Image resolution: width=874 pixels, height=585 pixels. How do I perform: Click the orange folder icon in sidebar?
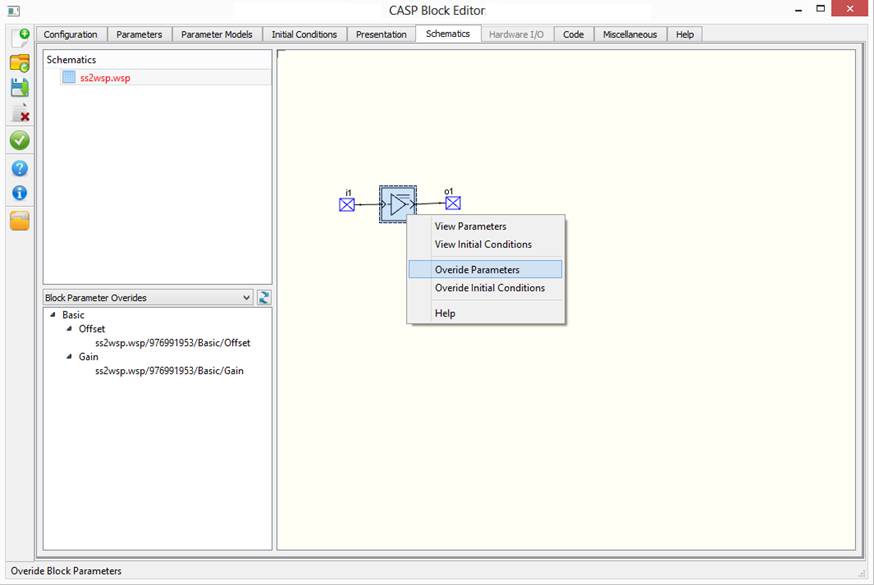coord(19,220)
